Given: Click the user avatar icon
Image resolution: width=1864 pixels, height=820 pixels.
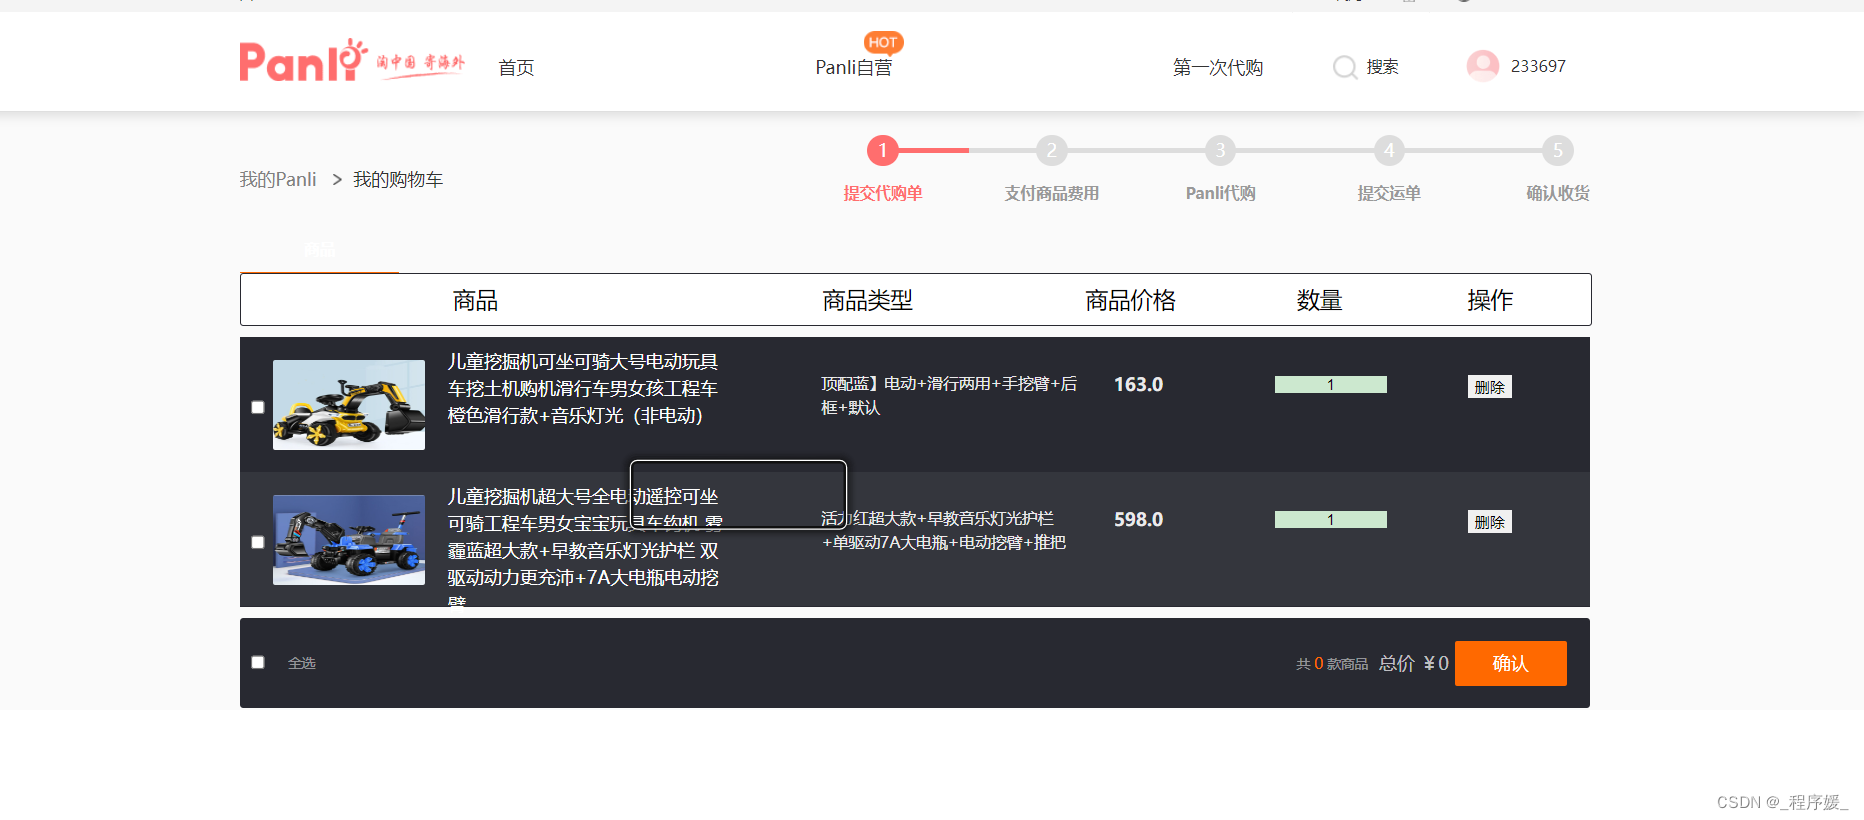Looking at the screenshot, I should point(1483,66).
